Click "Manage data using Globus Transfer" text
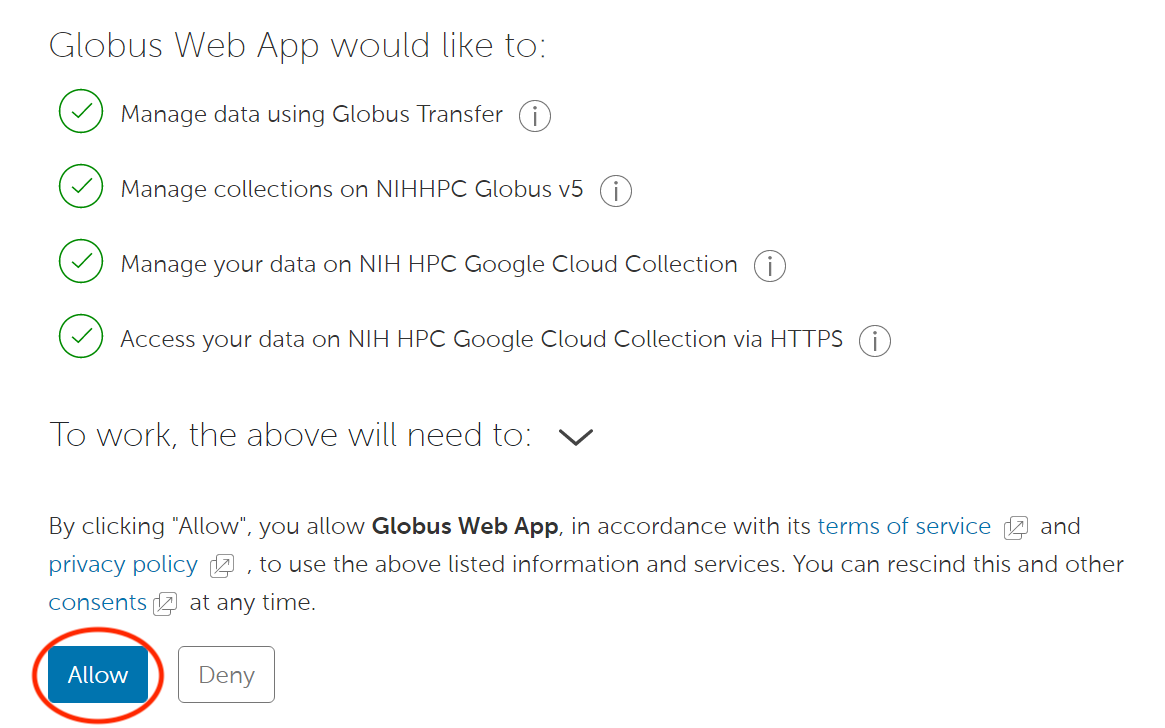Viewport: 1165px width, 728px height. [x=311, y=114]
